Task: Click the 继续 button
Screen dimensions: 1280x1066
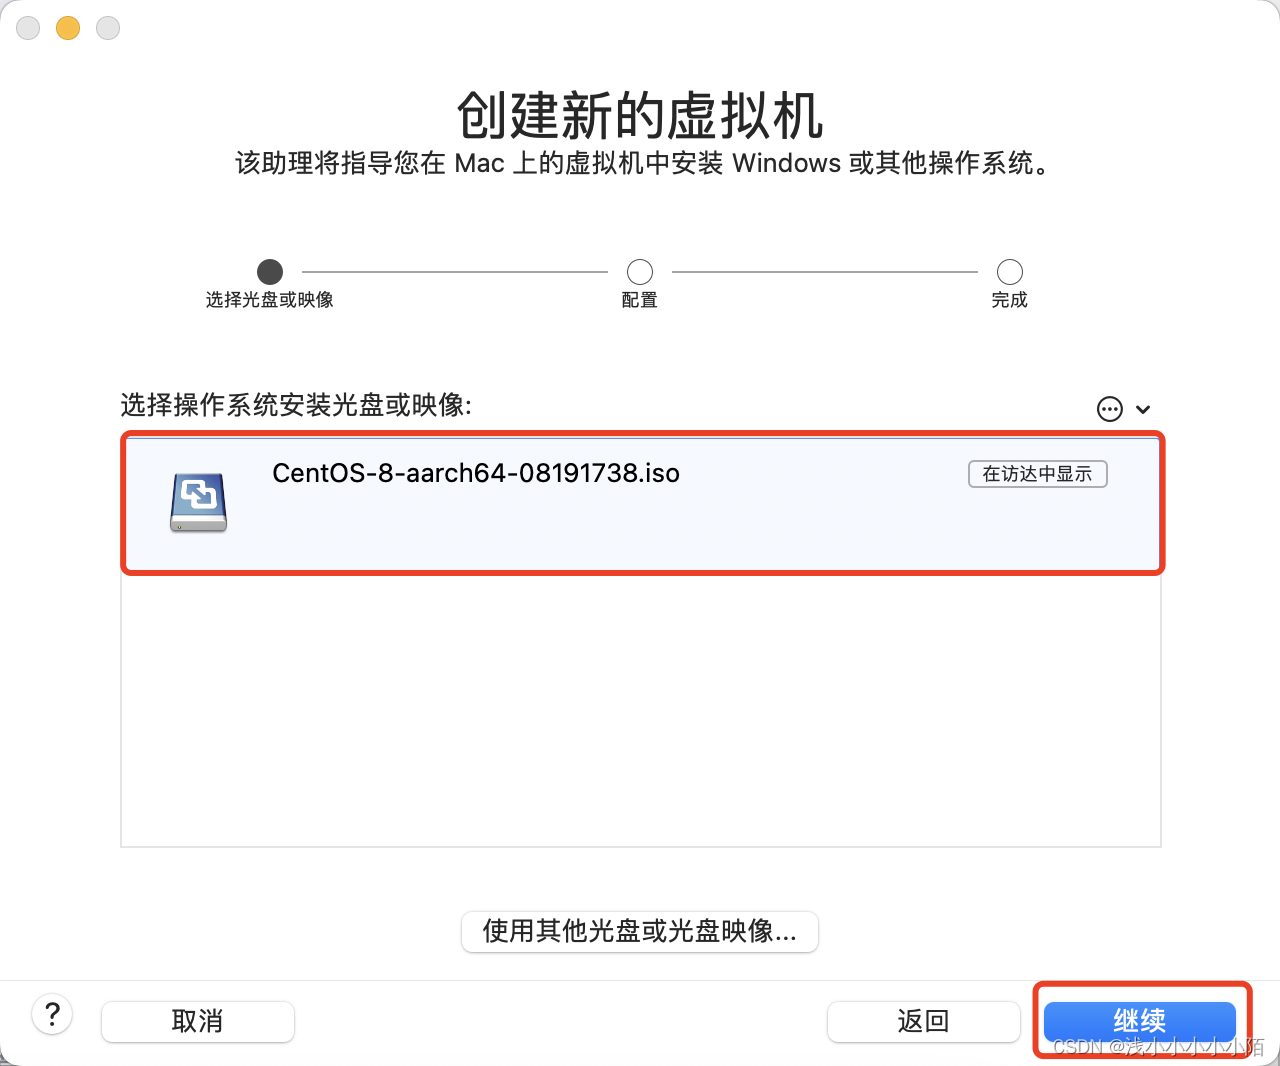Action: point(1140,1021)
